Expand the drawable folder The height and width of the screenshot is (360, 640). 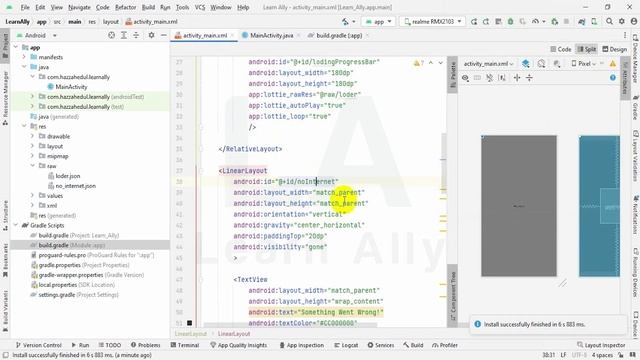(33, 136)
